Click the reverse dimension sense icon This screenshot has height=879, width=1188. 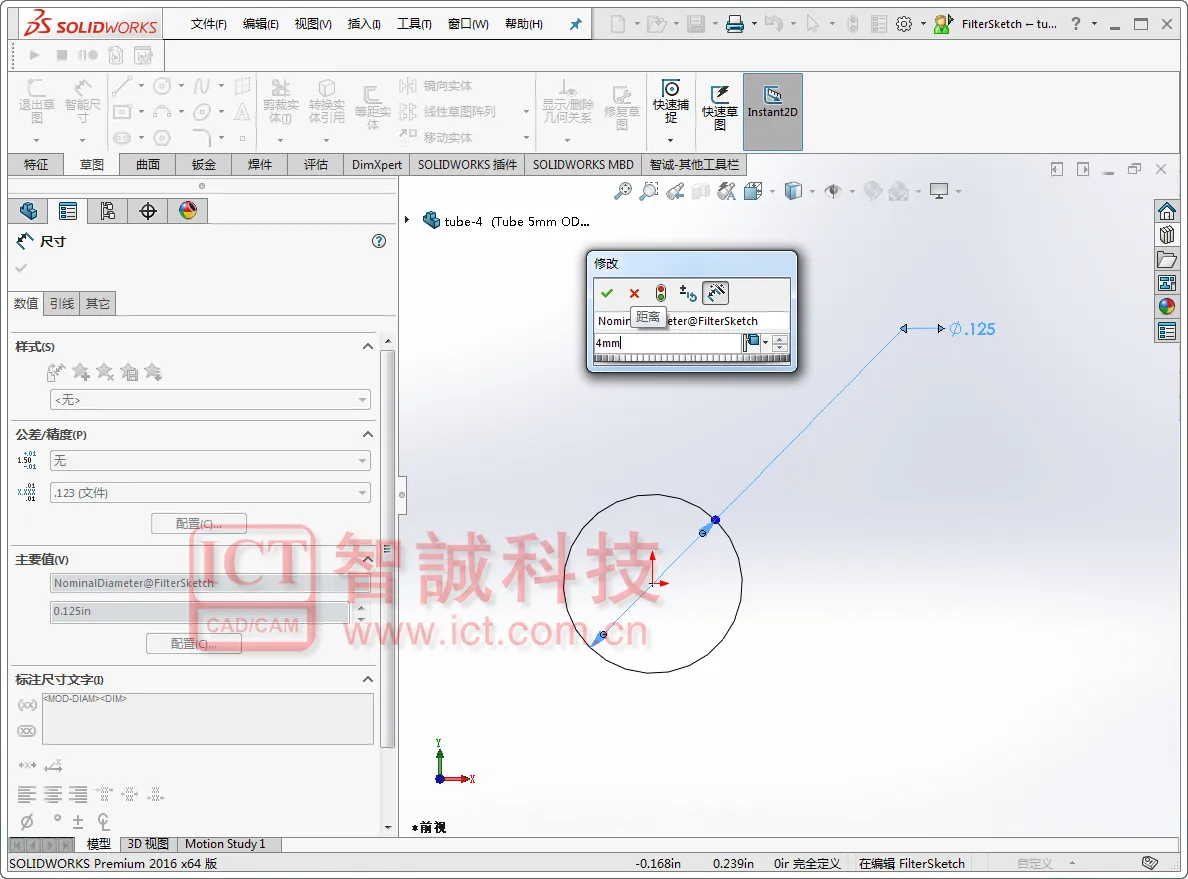pyautogui.click(x=688, y=293)
